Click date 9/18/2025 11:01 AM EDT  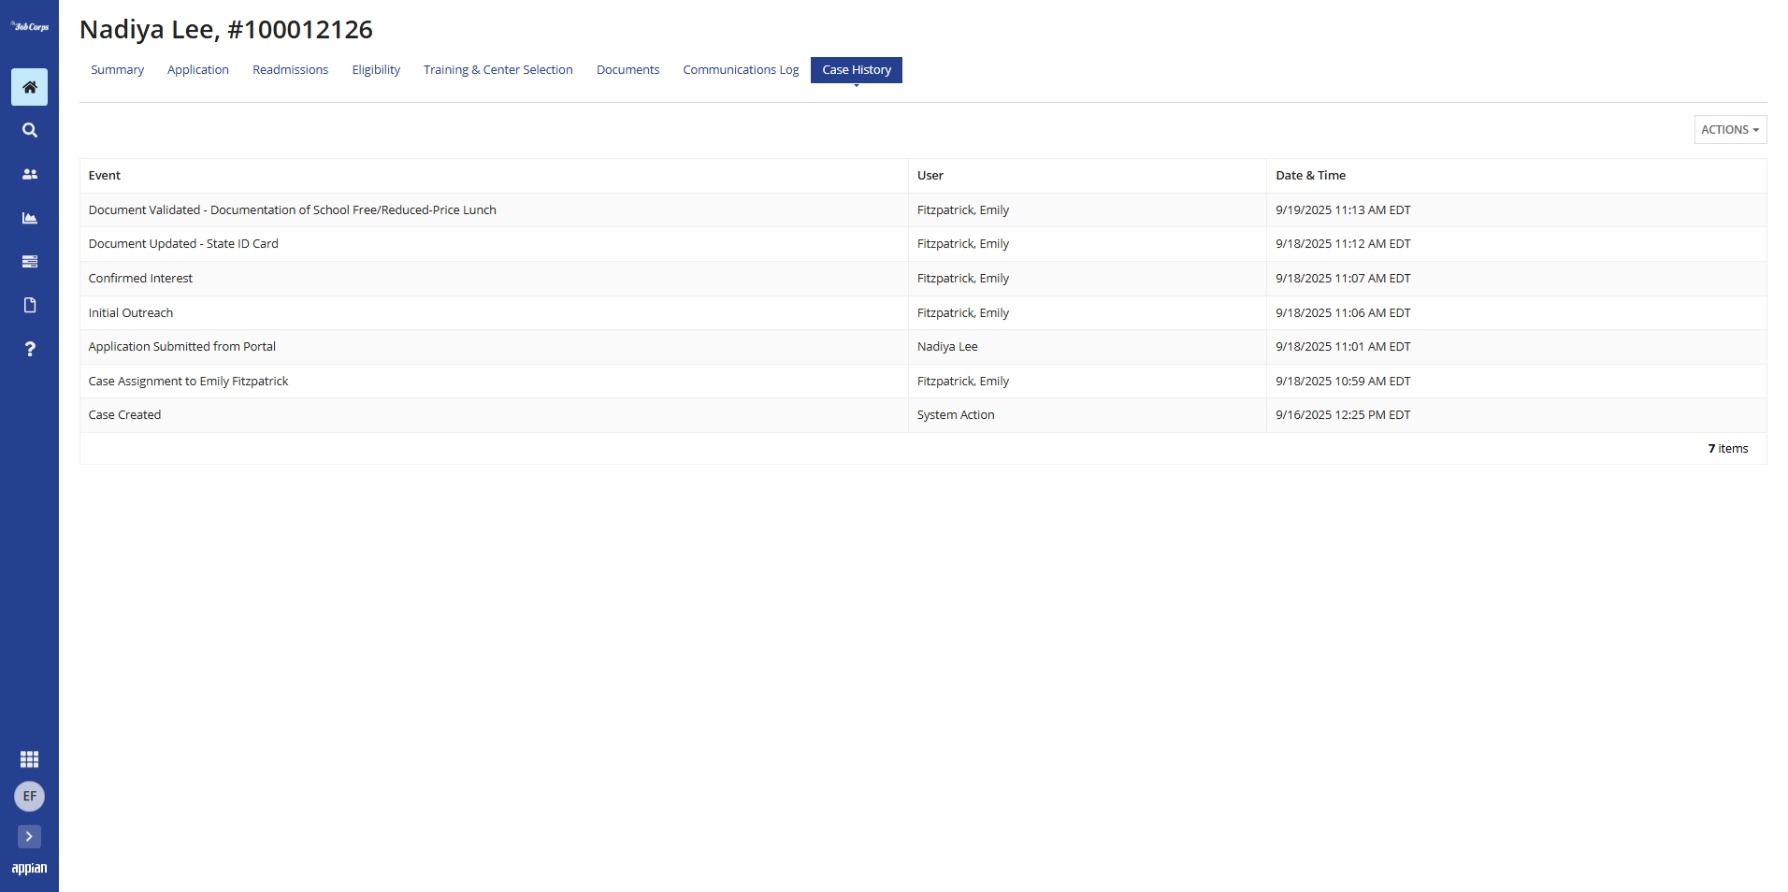click(1343, 347)
